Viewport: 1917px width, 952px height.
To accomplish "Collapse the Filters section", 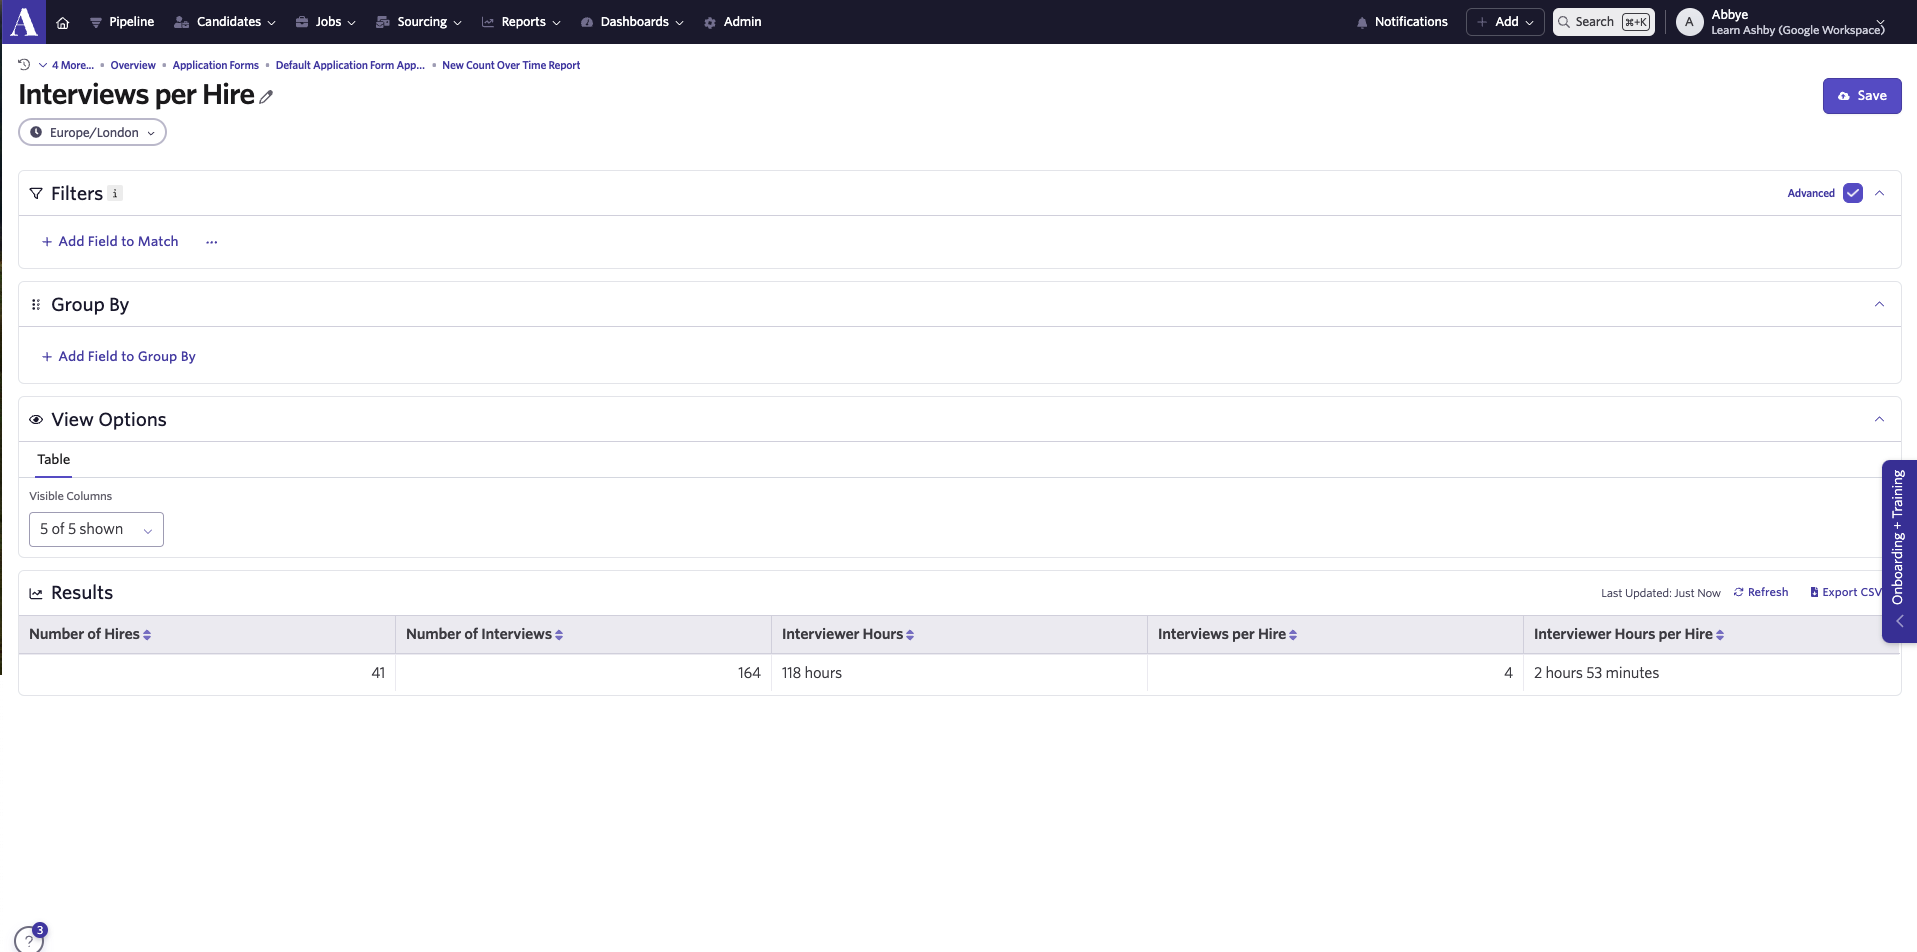I will pos(1880,194).
